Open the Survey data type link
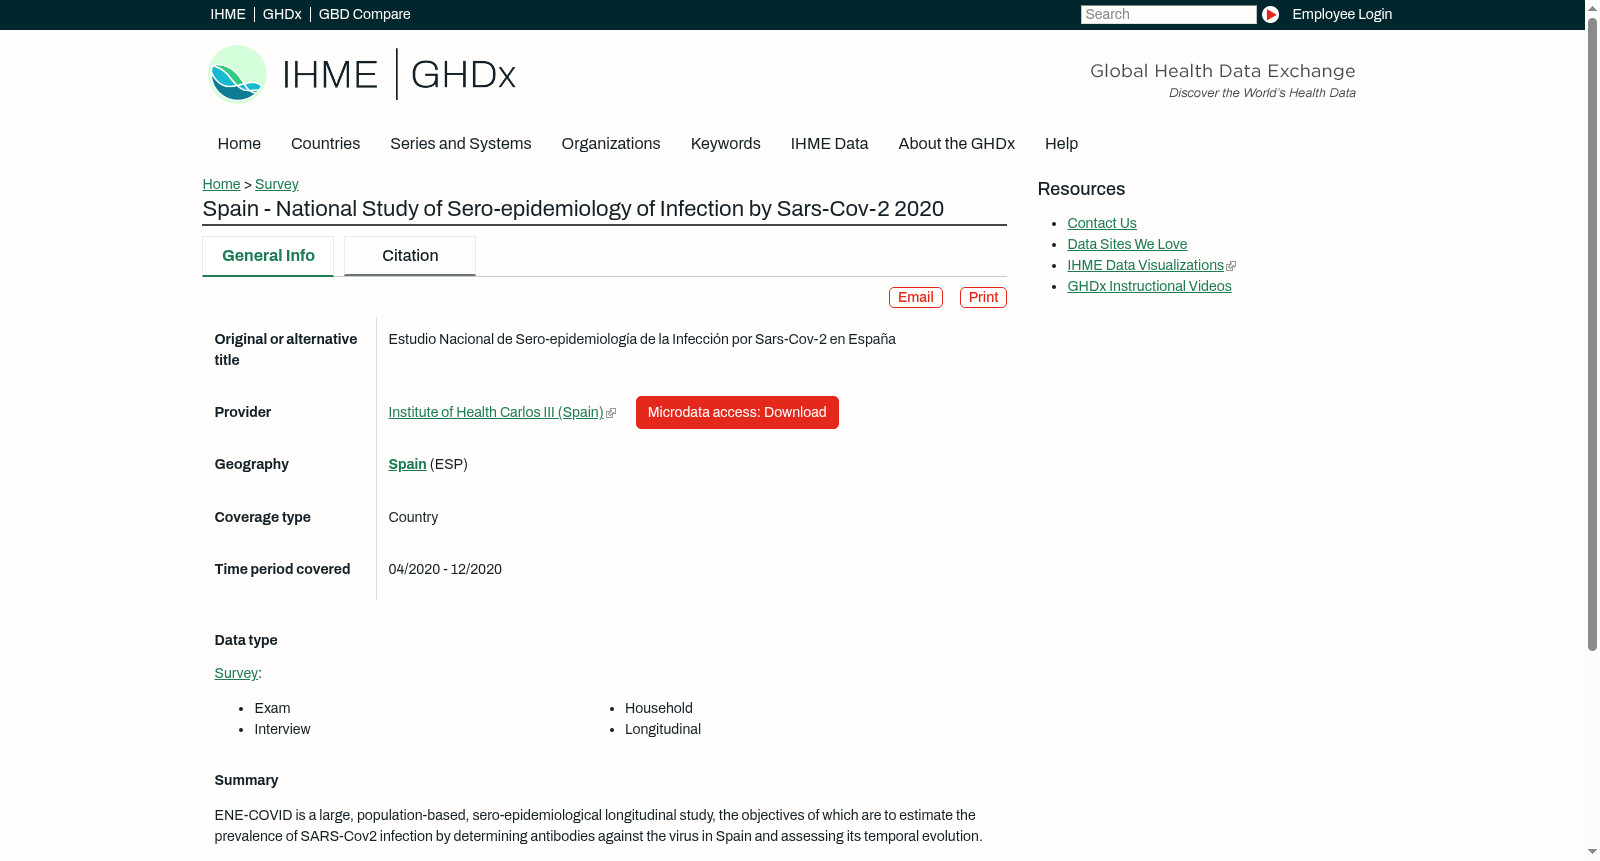1600x861 pixels. coord(236,673)
